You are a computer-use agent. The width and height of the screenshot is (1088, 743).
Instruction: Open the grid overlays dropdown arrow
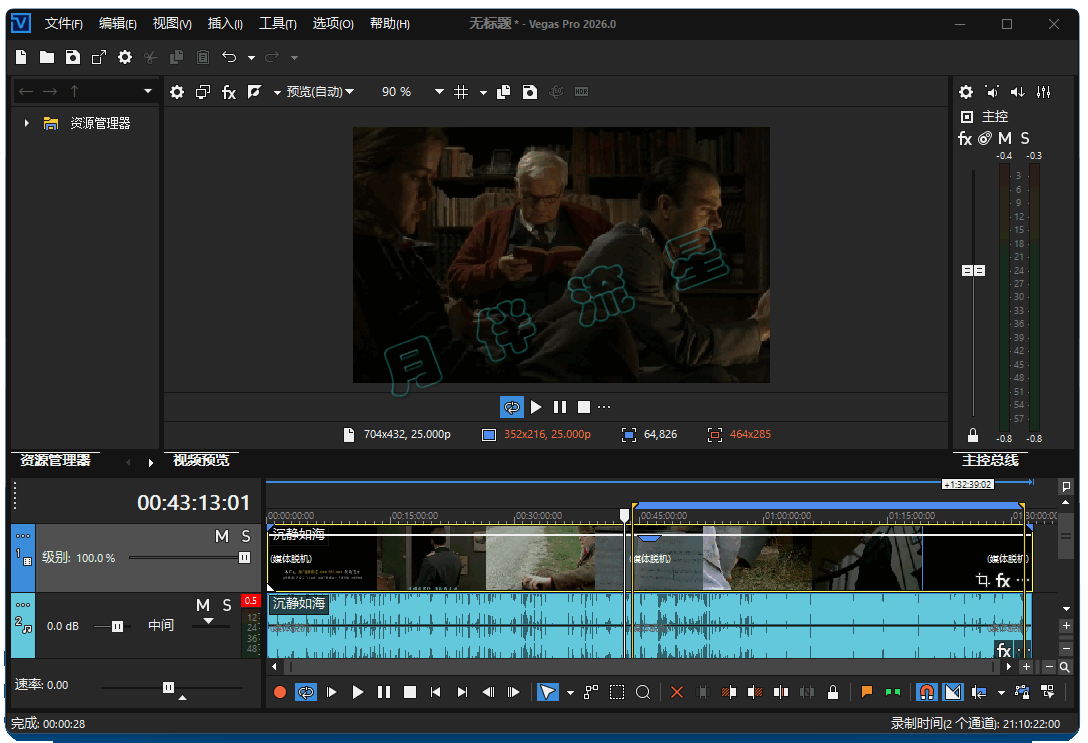pyautogui.click(x=483, y=92)
